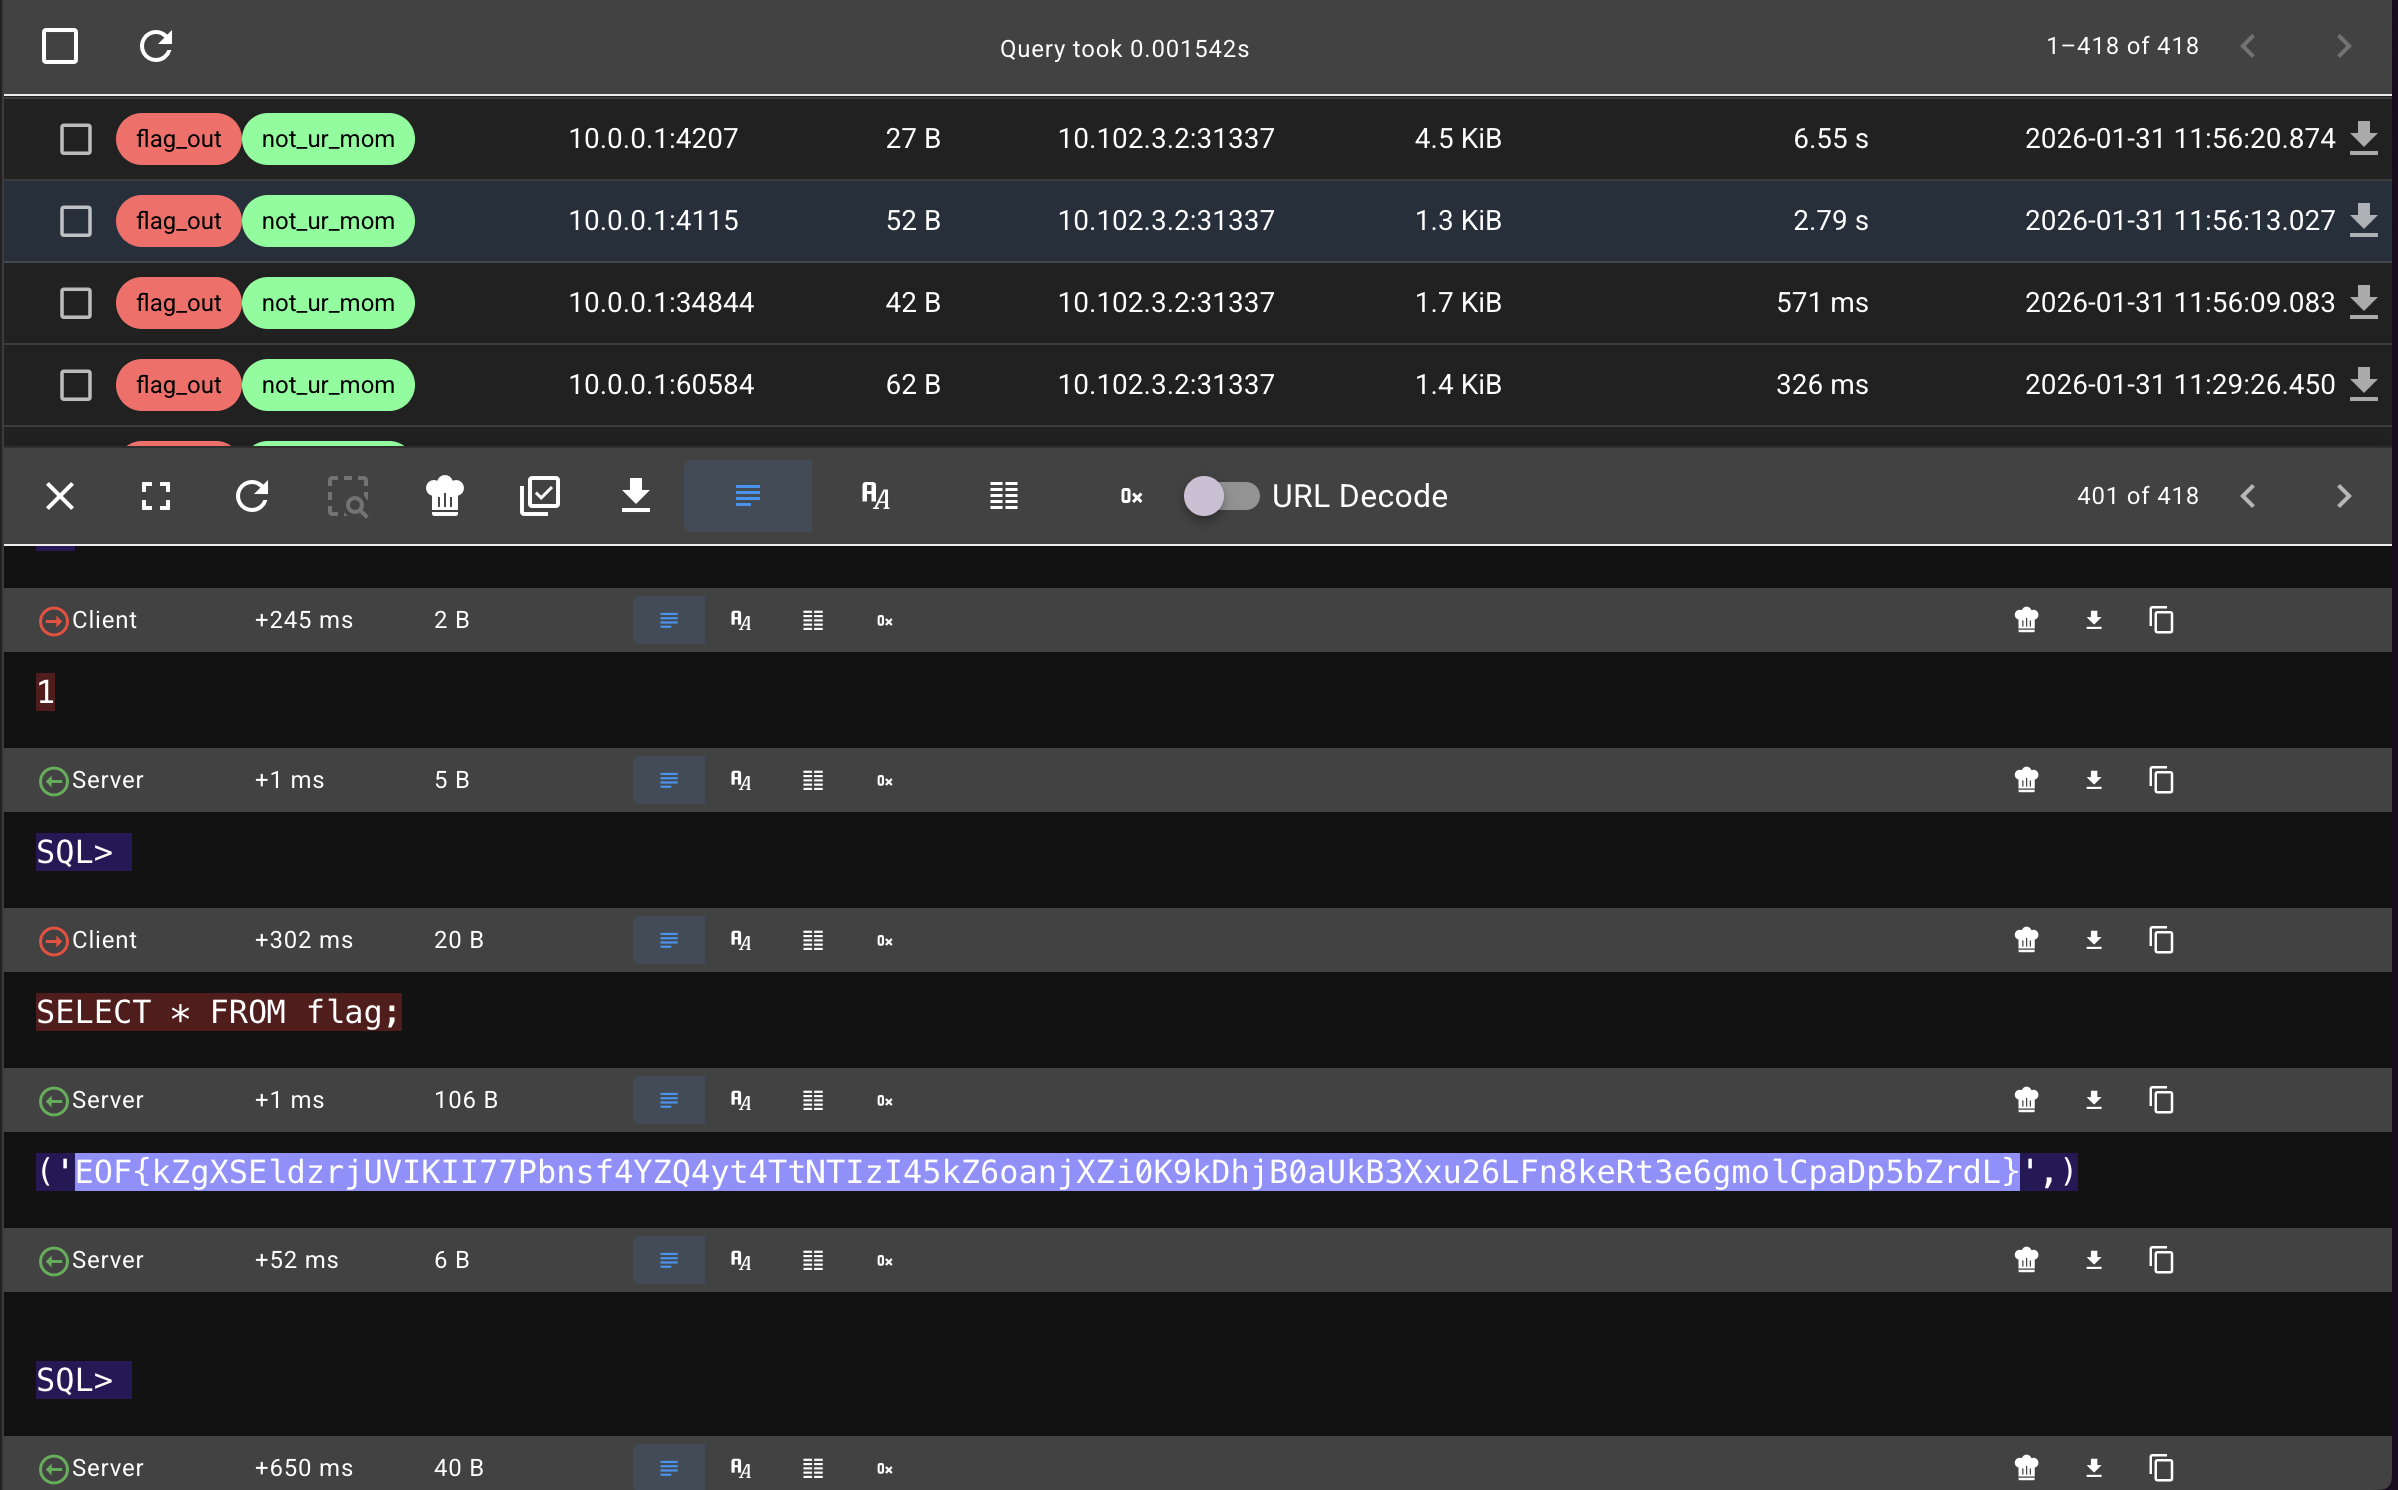Check the 10.0.0.1:60584 flow row
This screenshot has height=1490, width=2398.
(76, 385)
